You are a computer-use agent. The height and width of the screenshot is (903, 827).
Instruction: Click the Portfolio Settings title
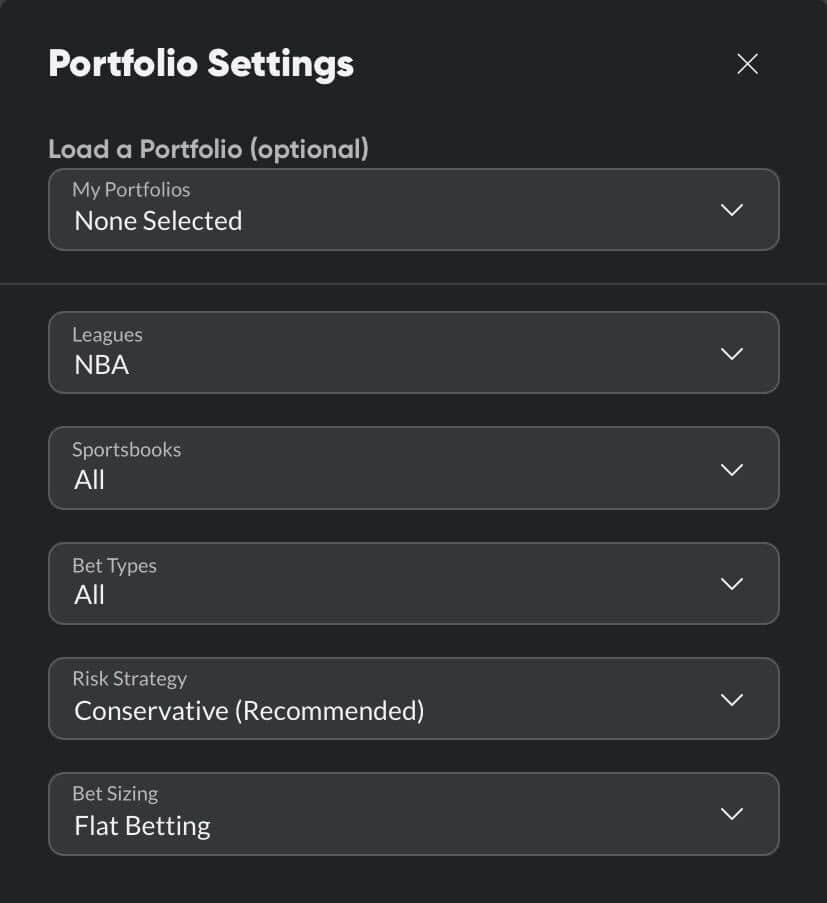201,64
